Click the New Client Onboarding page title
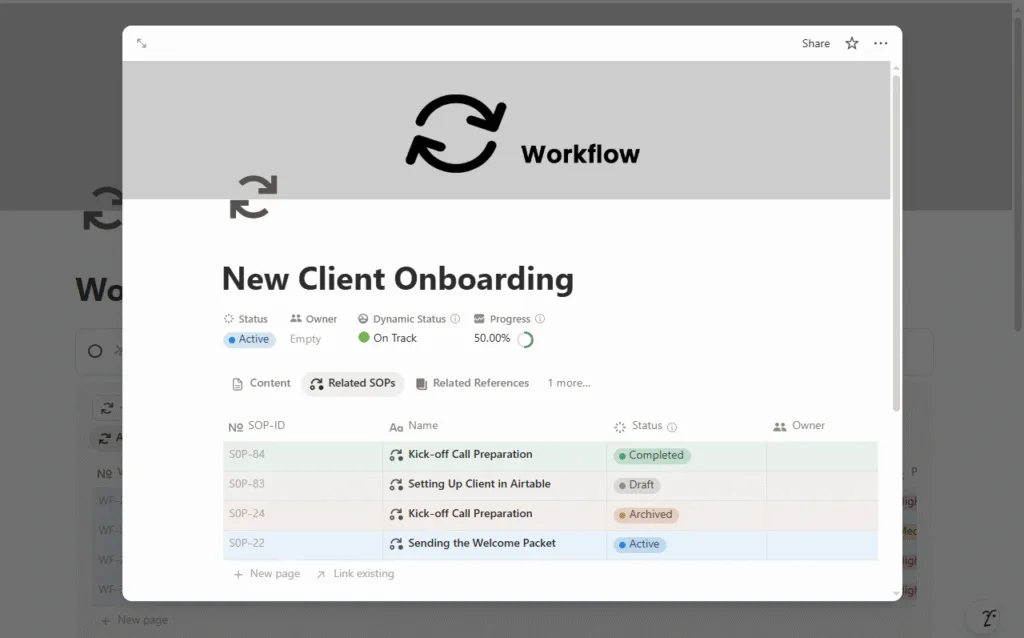Image resolution: width=1024 pixels, height=638 pixels. click(x=397, y=279)
